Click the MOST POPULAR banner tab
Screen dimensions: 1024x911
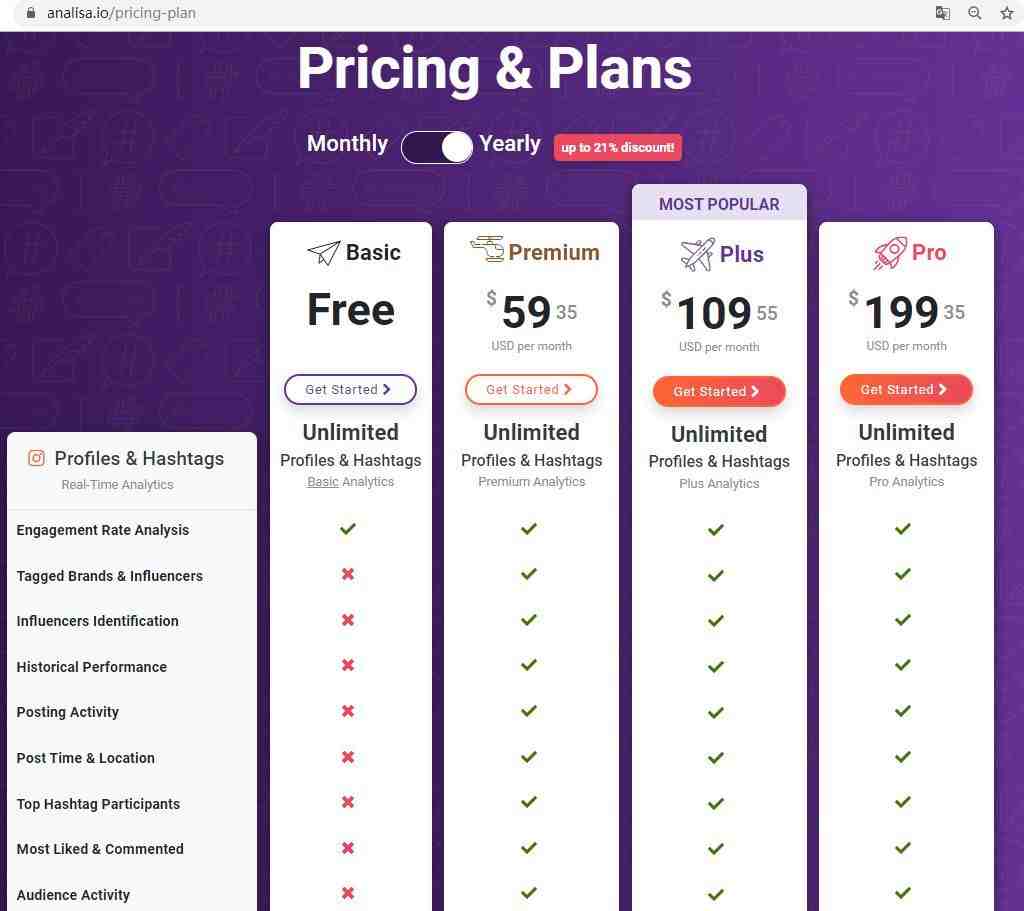[719, 204]
